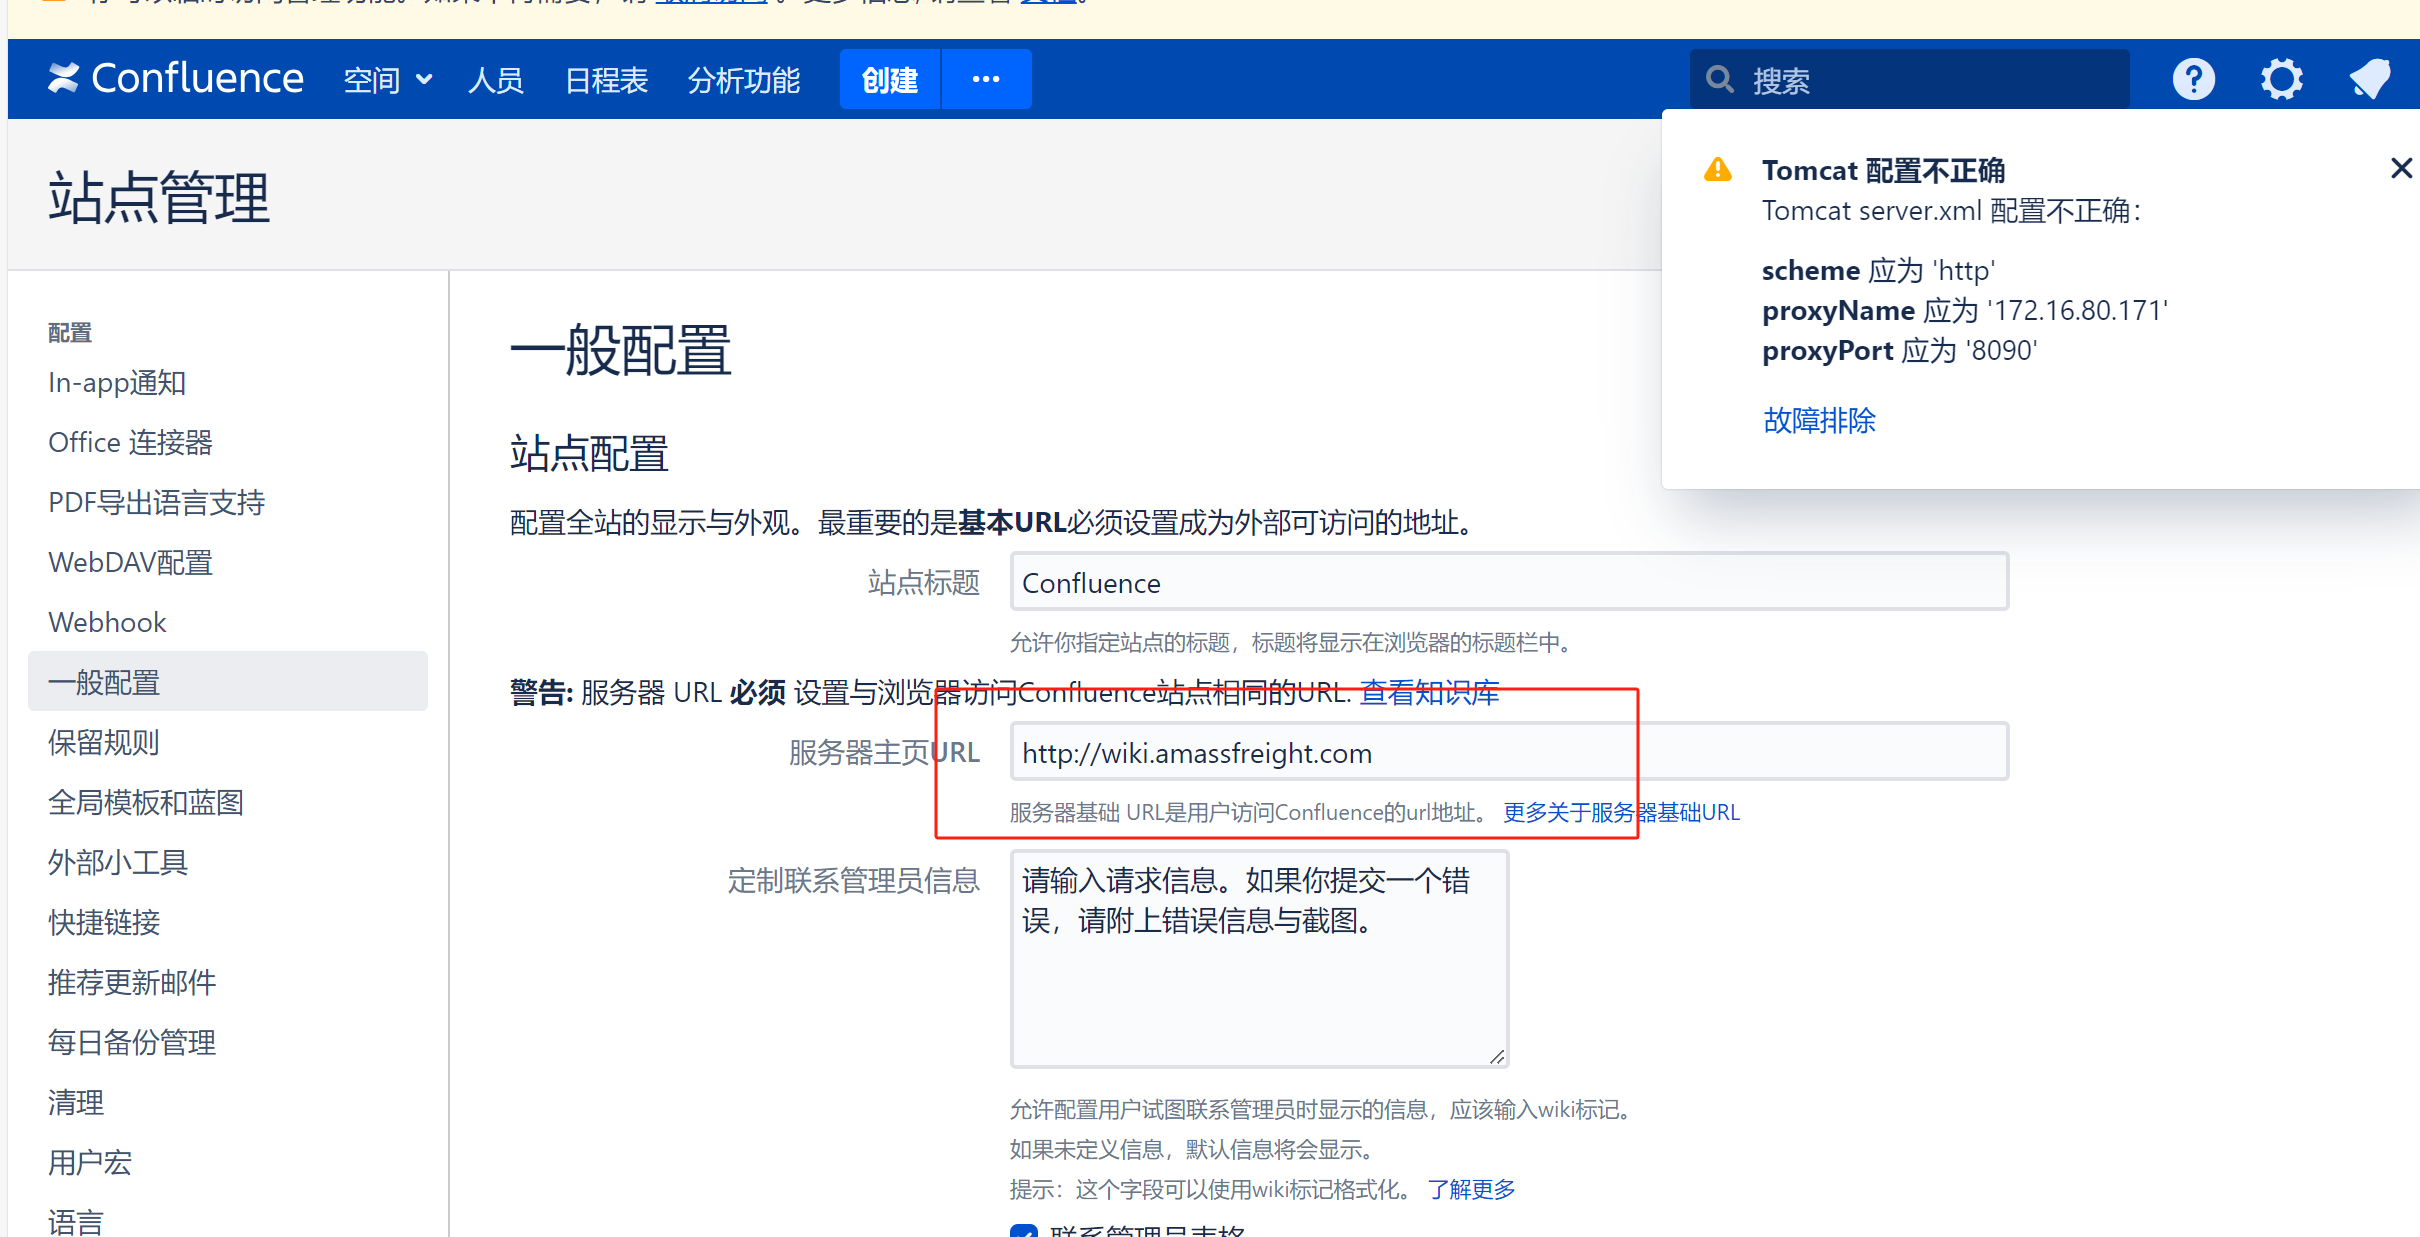Toggle the 联系管理员表格 checkbox
2420x1237 pixels.
point(1024,1231)
